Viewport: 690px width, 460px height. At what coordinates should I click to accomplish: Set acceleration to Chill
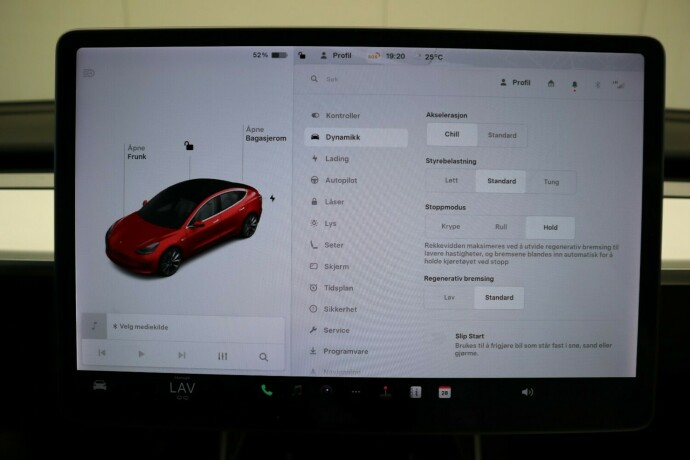[x=452, y=135]
